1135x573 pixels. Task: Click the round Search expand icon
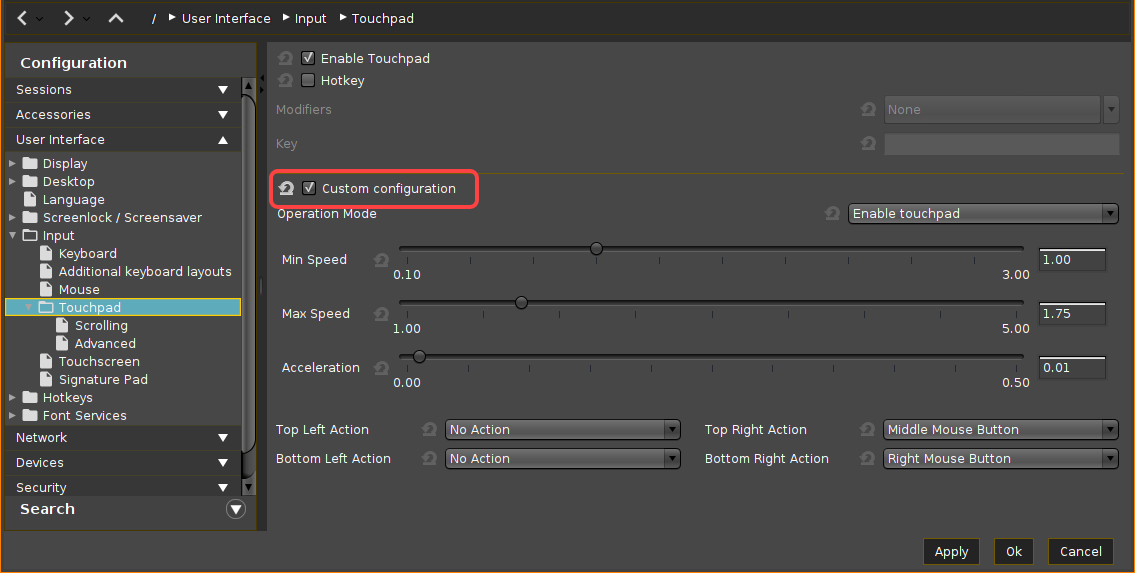(x=236, y=509)
